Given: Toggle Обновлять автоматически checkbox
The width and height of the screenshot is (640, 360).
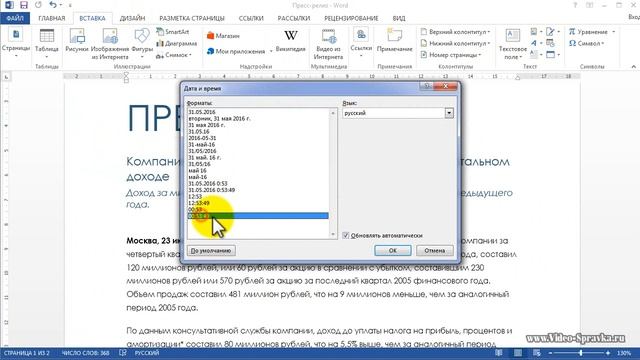Looking at the screenshot, I should click(x=346, y=236).
